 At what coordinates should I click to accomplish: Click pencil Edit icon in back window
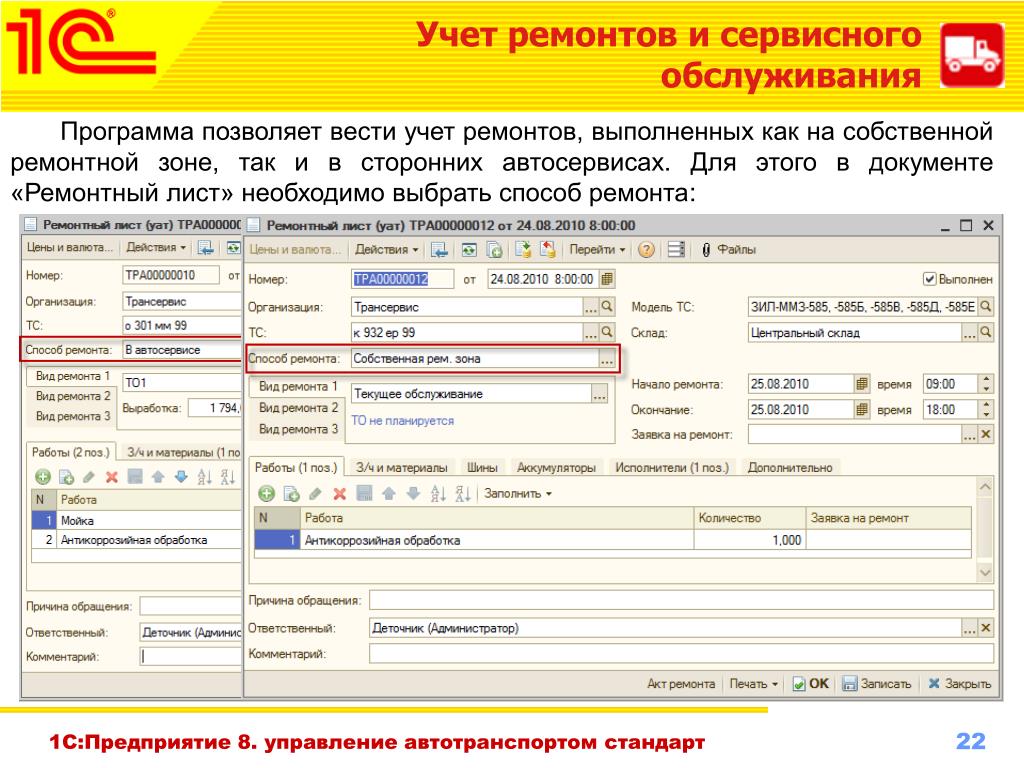[89, 477]
